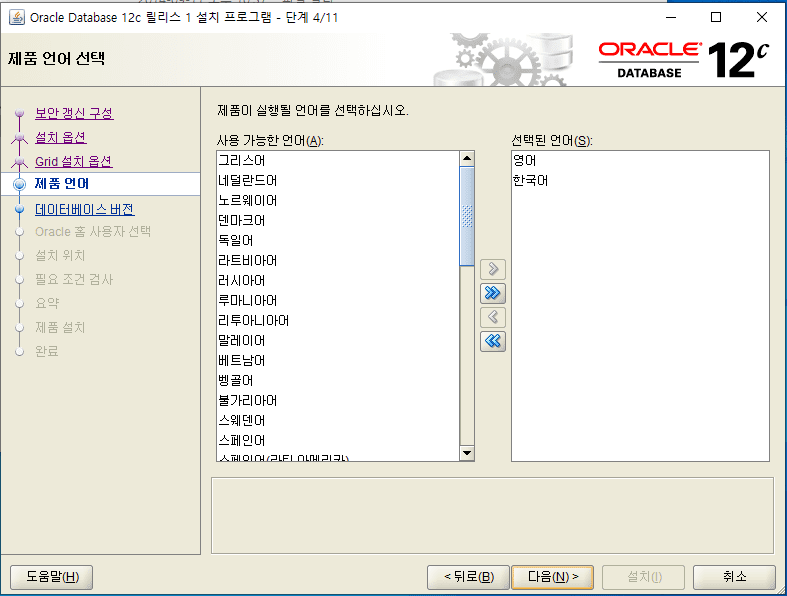Click the remove all languages double-arrow button

(x=492, y=341)
